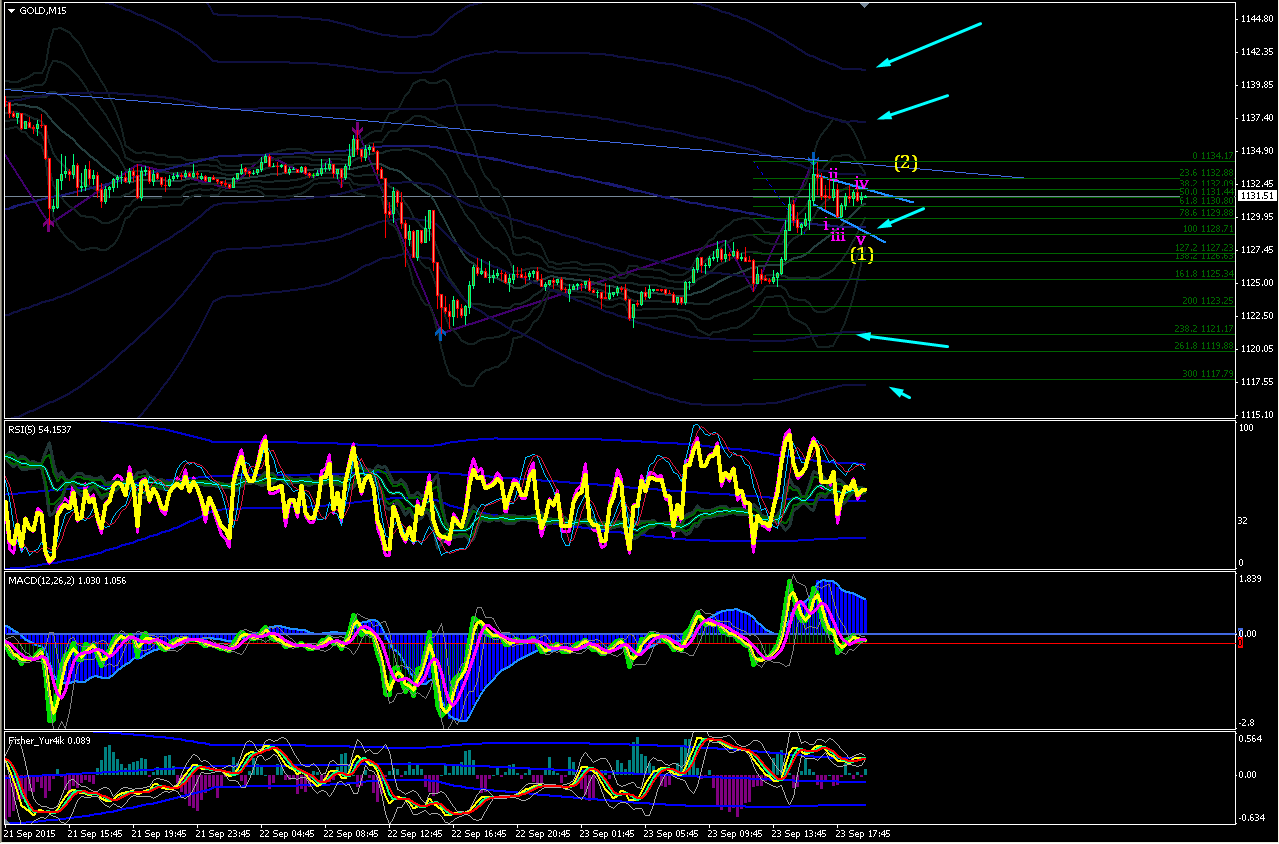Select the yellow (2) wave label
The image size is (1279, 844).
[x=905, y=162]
